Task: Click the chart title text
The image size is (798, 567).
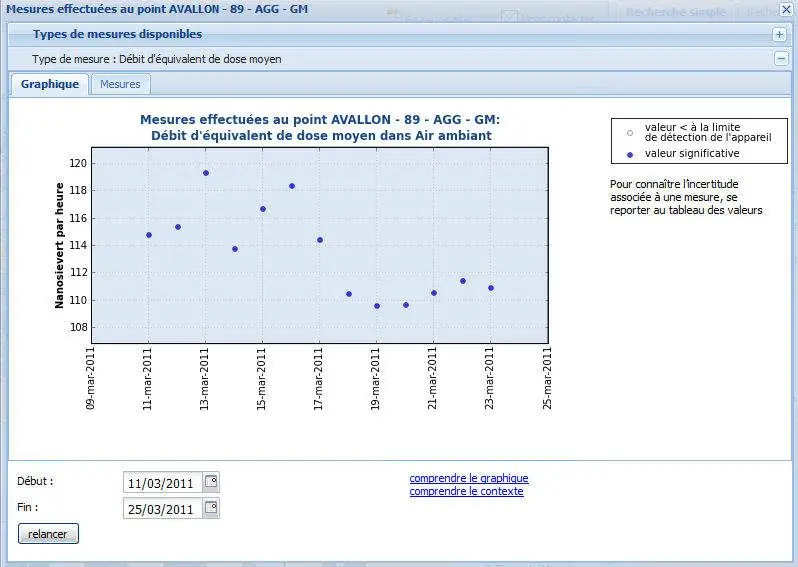Action: coord(321,127)
